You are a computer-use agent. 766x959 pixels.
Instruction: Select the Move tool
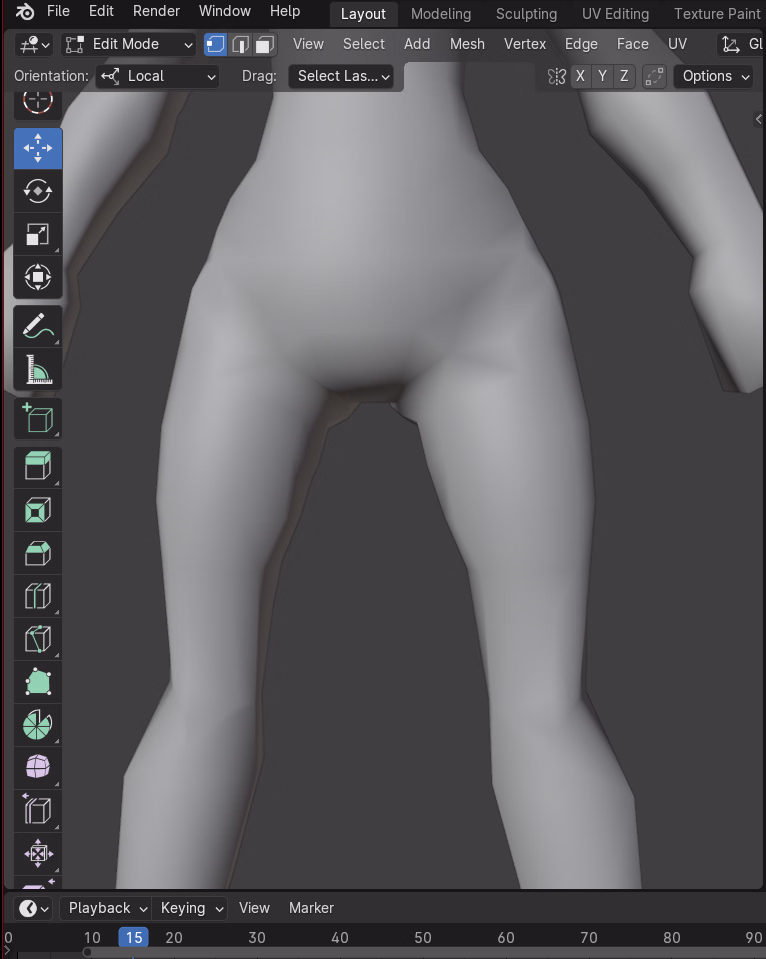[38, 149]
